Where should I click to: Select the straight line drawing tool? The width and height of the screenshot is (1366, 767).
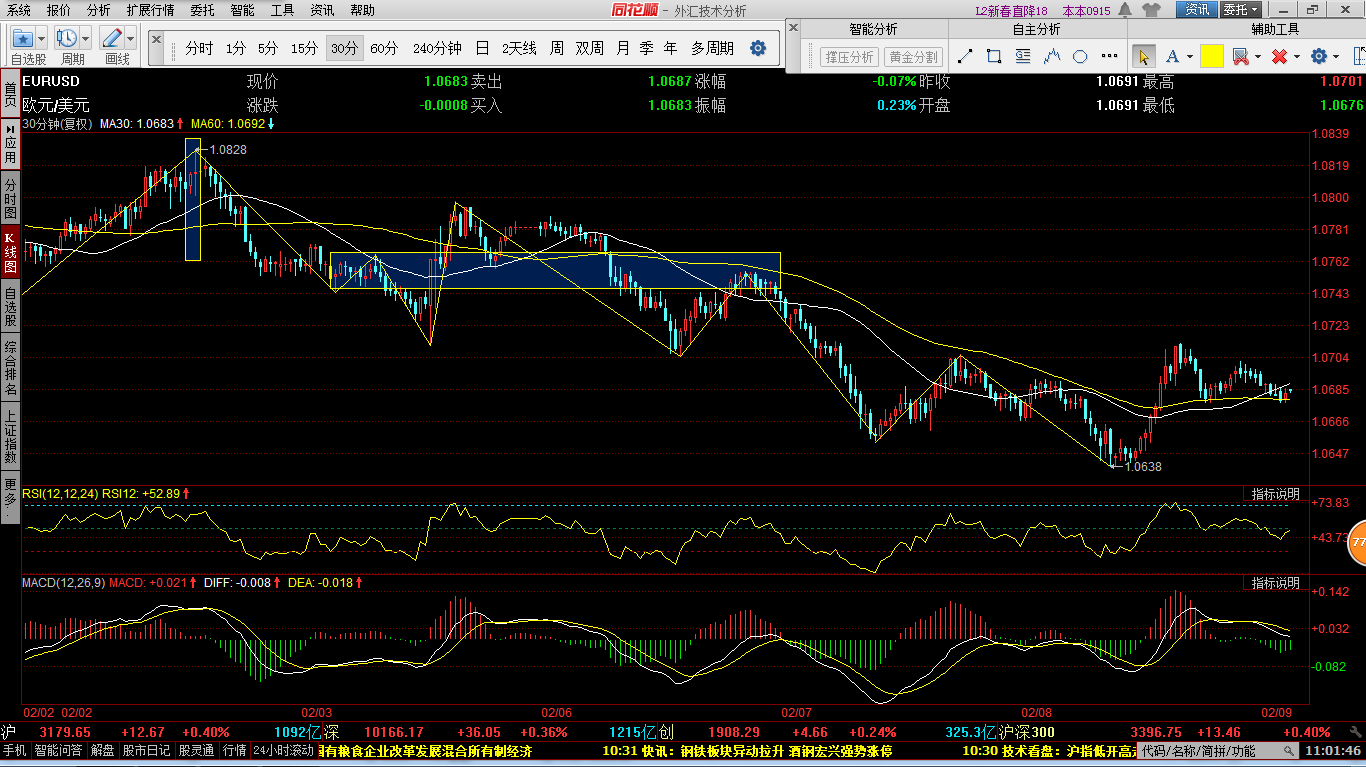(965, 56)
